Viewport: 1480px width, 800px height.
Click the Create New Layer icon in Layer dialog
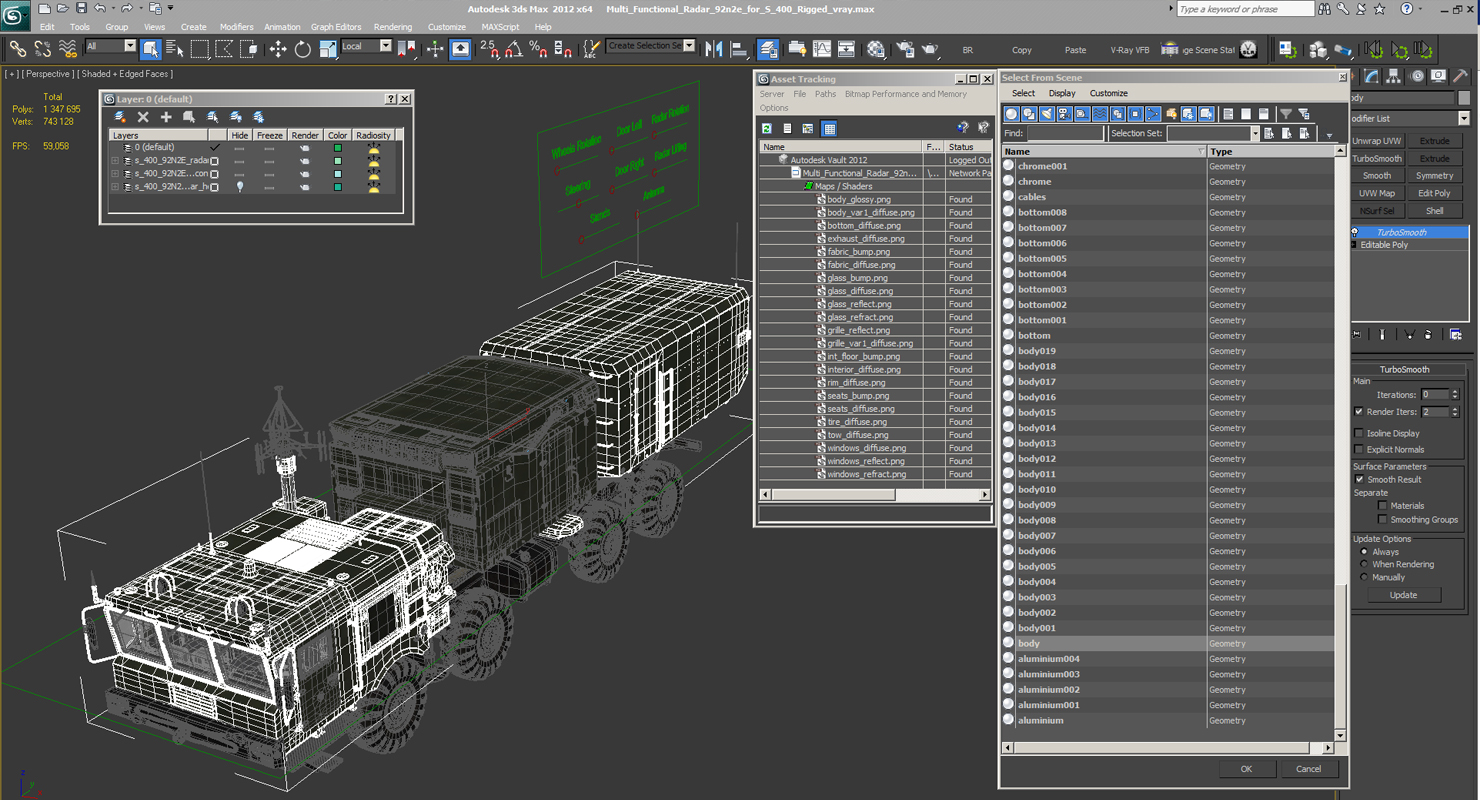[x=120, y=117]
